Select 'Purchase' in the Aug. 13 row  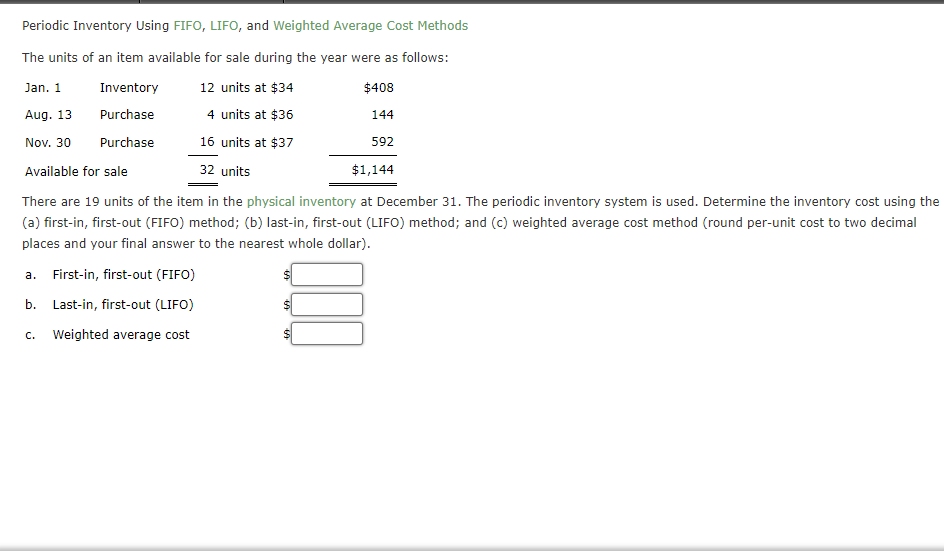(126, 115)
